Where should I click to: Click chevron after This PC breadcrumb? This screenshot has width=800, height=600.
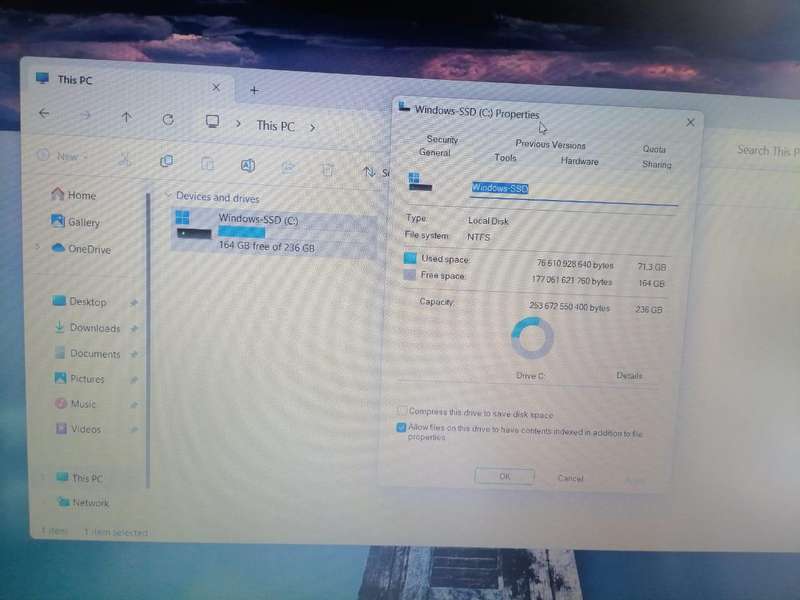(x=313, y=128)
